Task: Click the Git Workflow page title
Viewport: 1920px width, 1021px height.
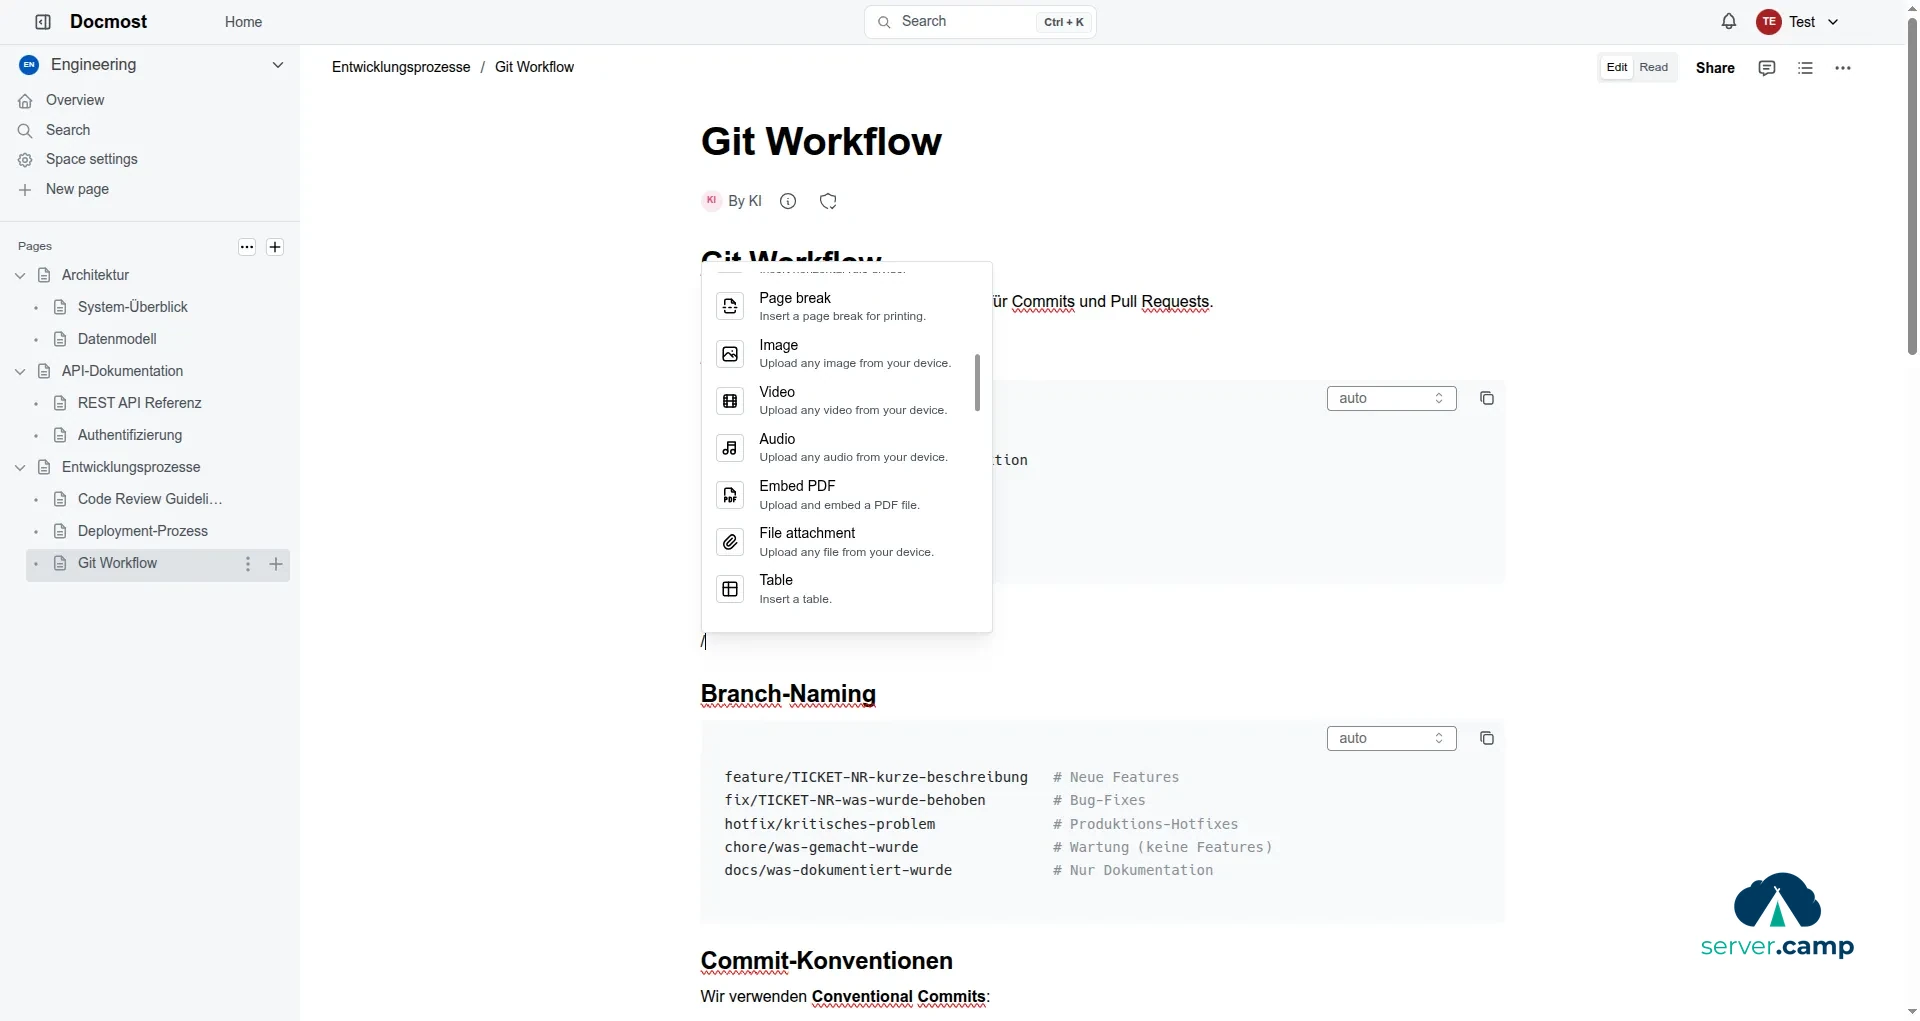Action: (x=821, y=141)
